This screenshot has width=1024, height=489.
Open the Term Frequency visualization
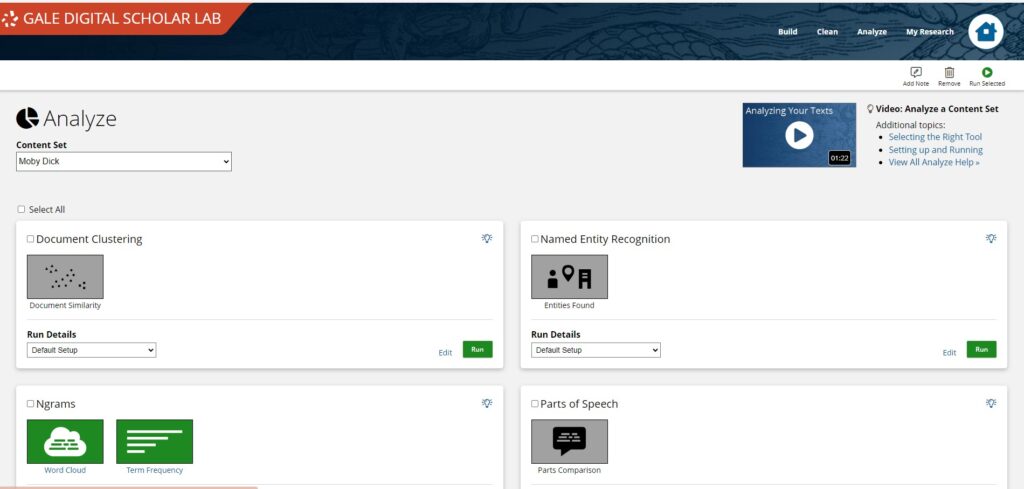pos(154,441)
